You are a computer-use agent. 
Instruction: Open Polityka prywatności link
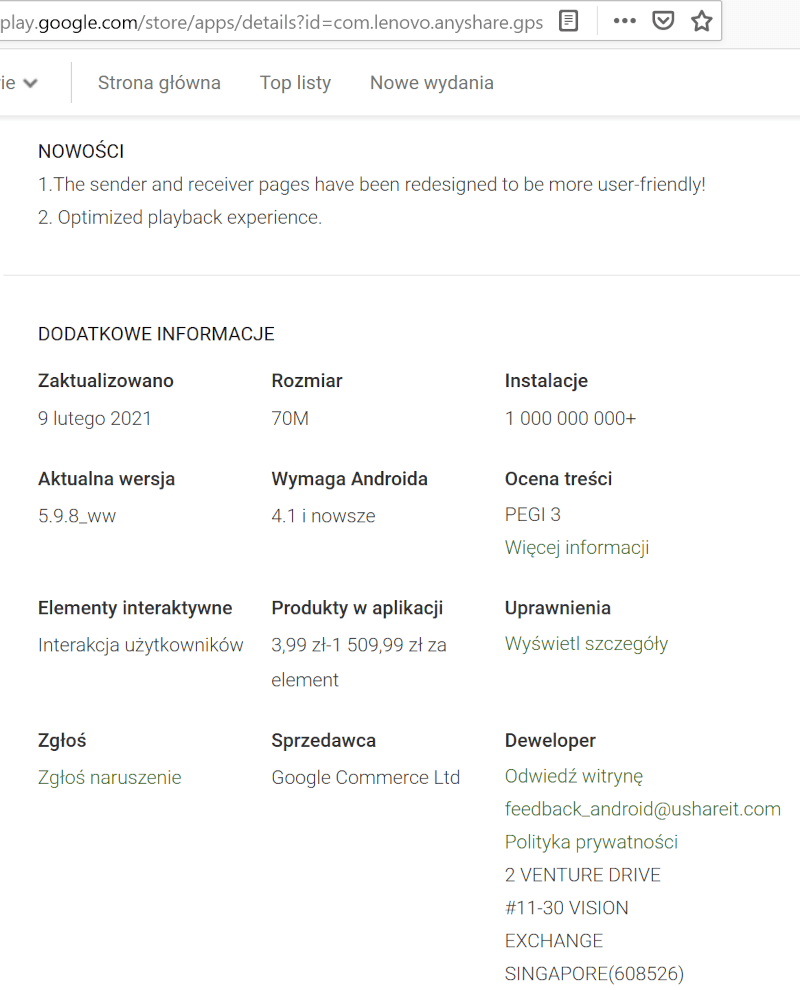[x=591, y=842]
